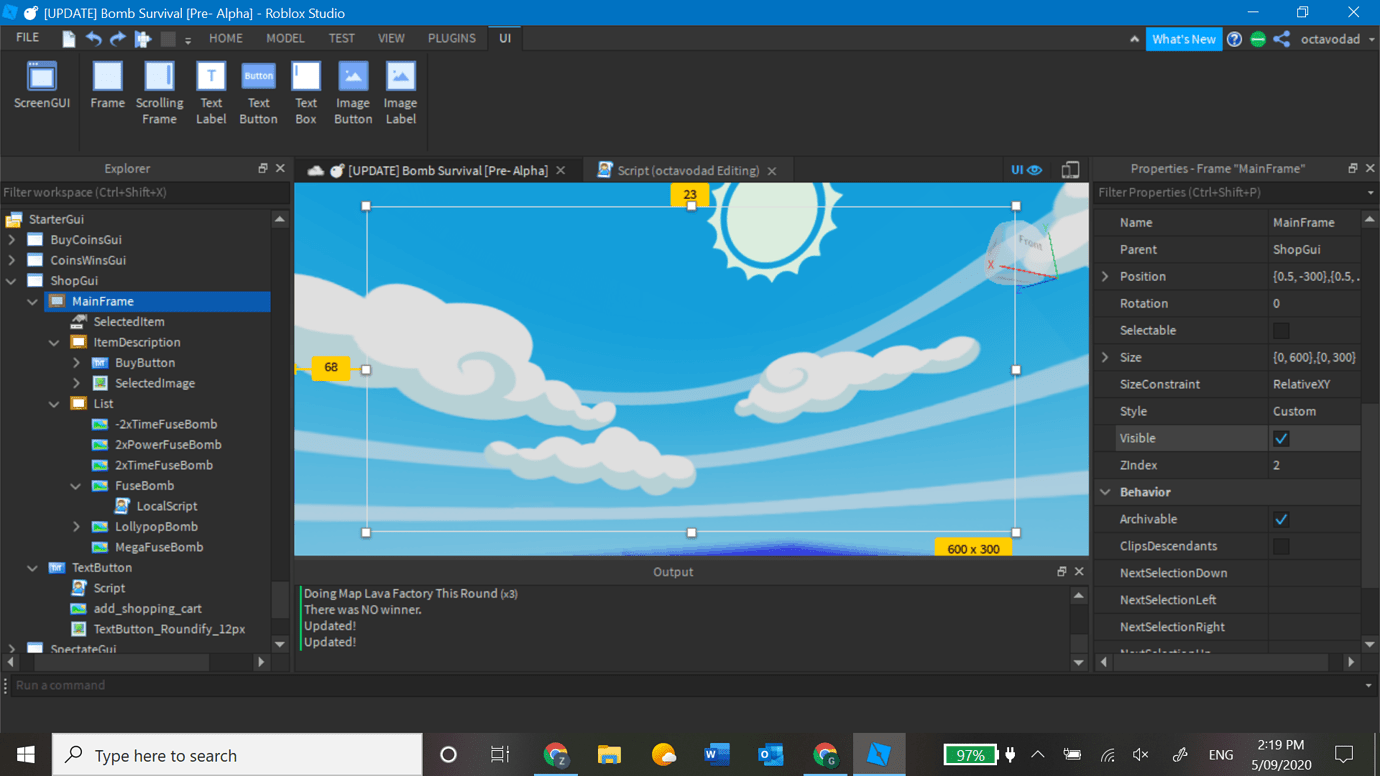Select the FuseBomb tree item
The image size is (1380, 776).
(145, 486)
